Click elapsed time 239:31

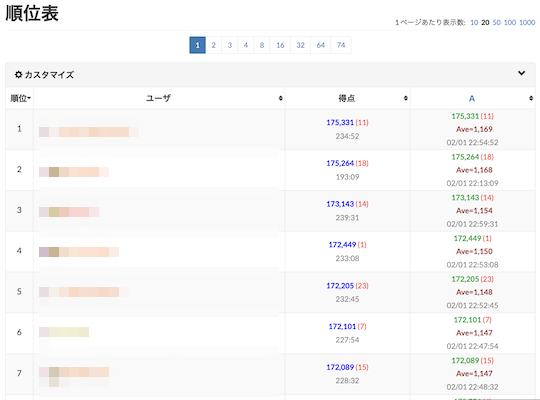tap(347, 217)
